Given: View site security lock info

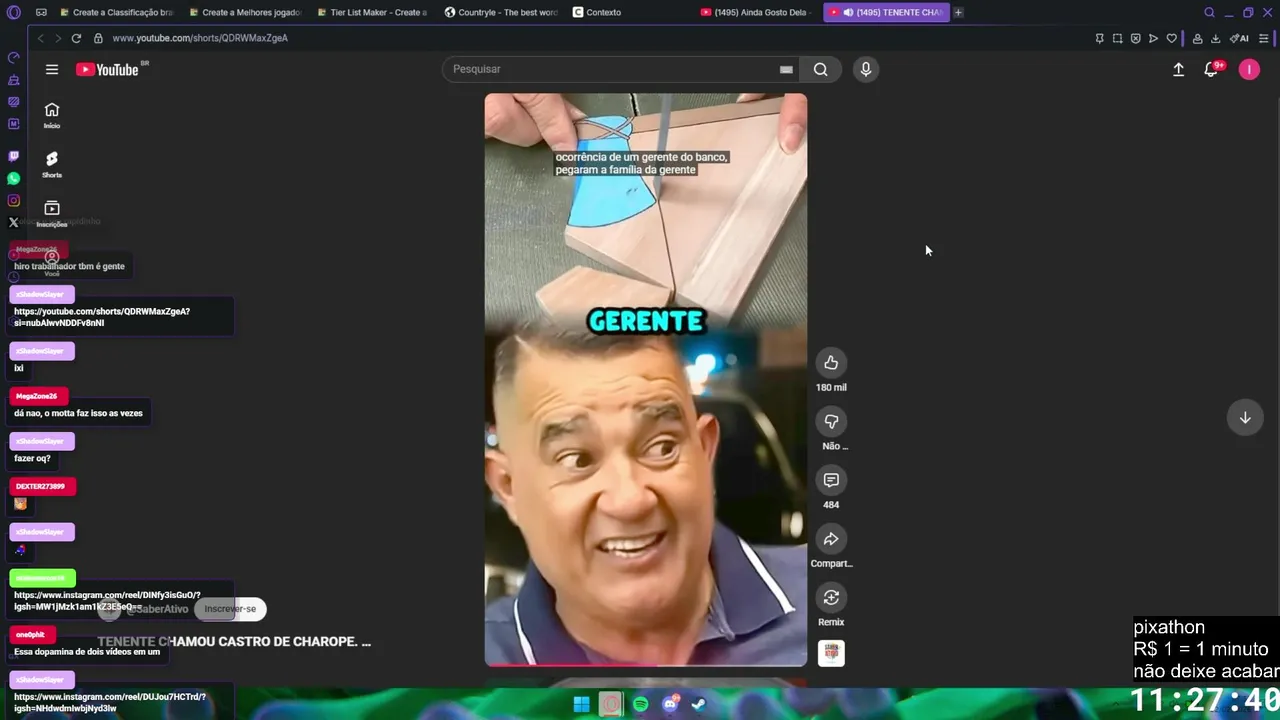Looking at the screenshot, I should (x=98, y=38).
